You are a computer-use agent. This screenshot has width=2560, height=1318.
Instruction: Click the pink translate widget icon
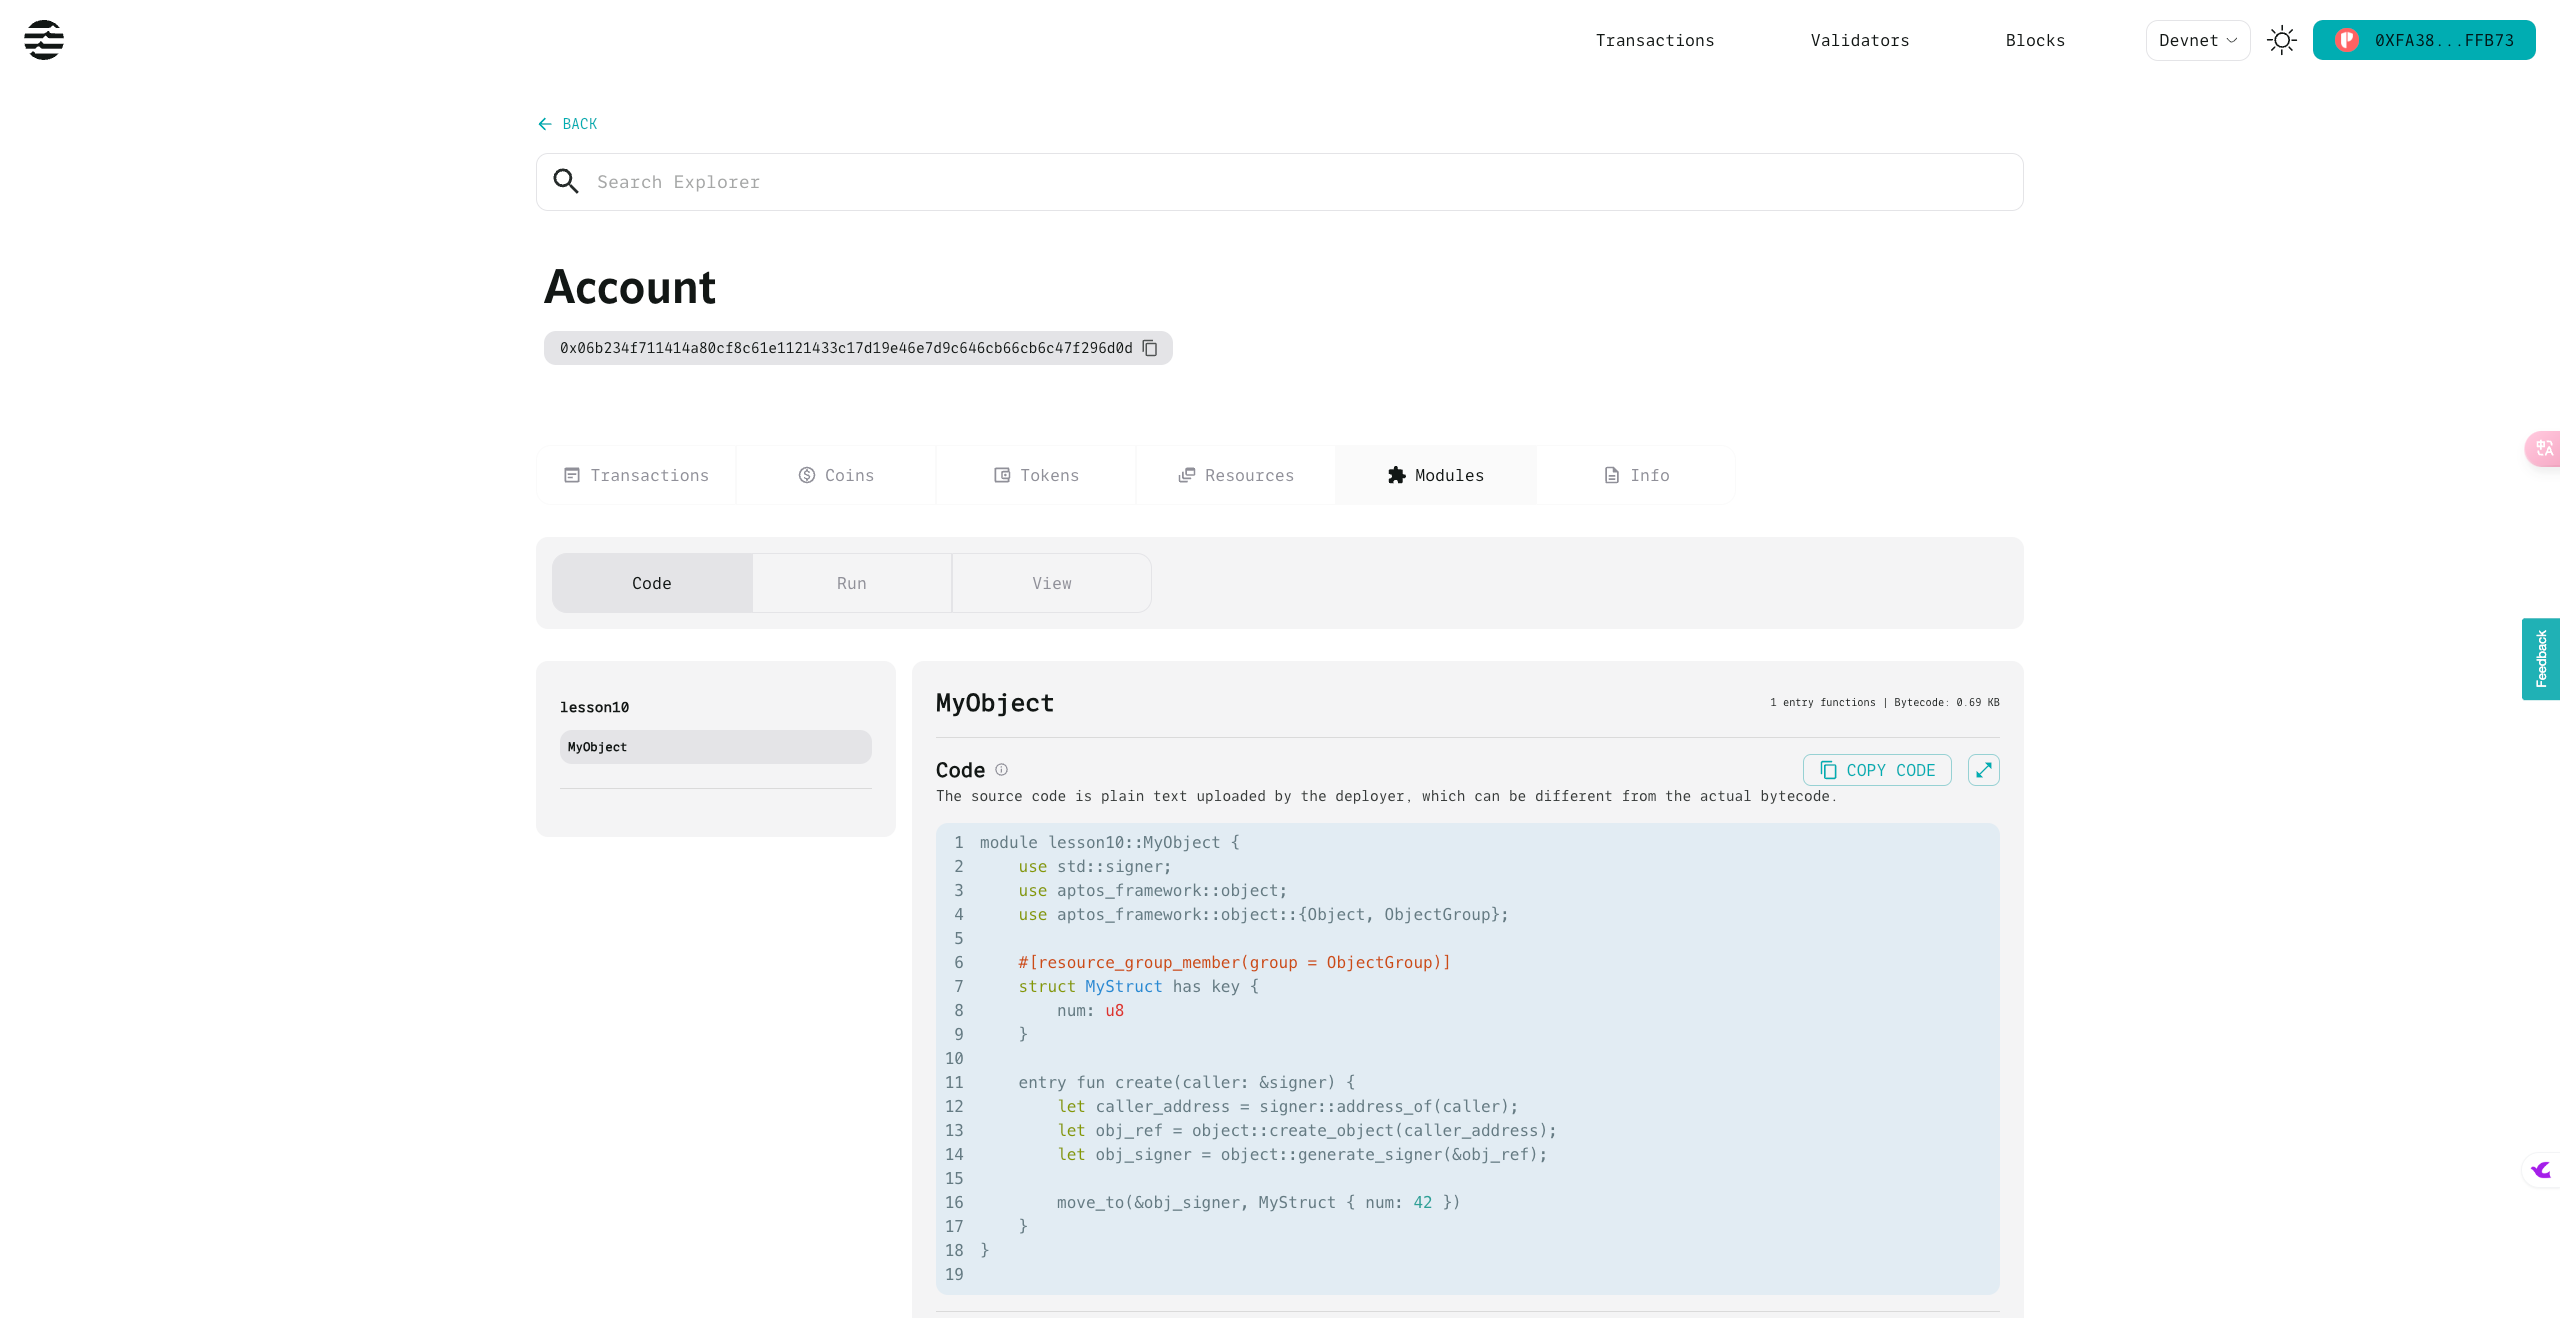[x=2543, y=449]
